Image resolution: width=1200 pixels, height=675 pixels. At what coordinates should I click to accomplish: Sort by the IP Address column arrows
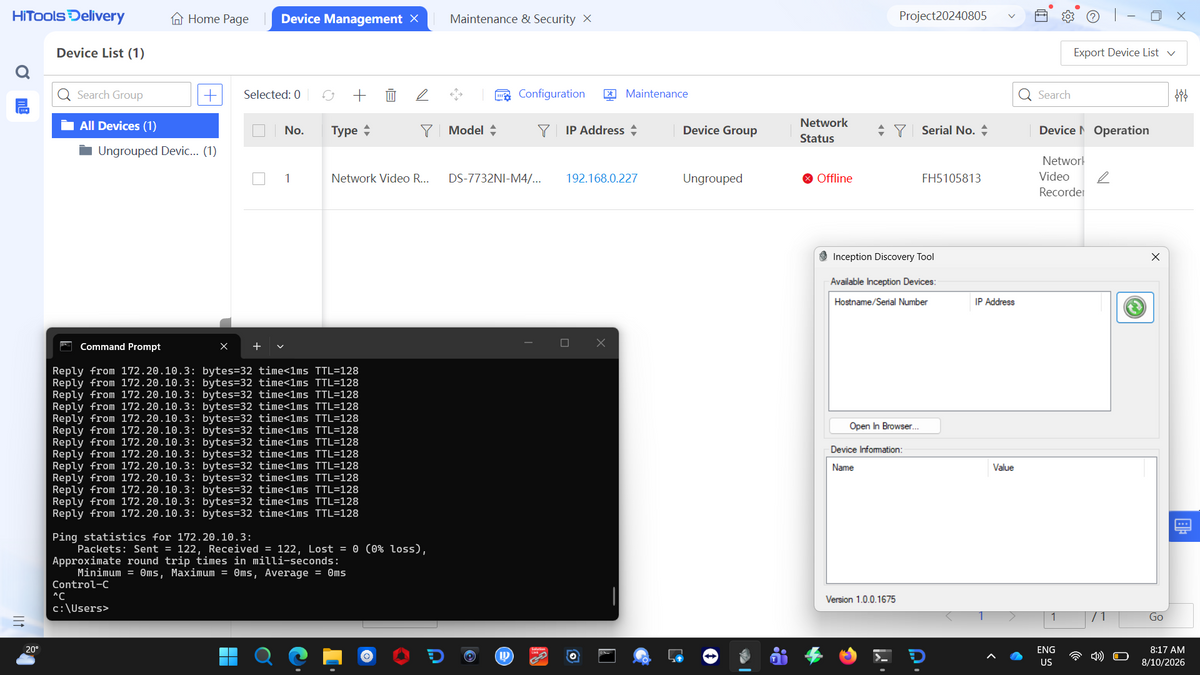[634, 131]
